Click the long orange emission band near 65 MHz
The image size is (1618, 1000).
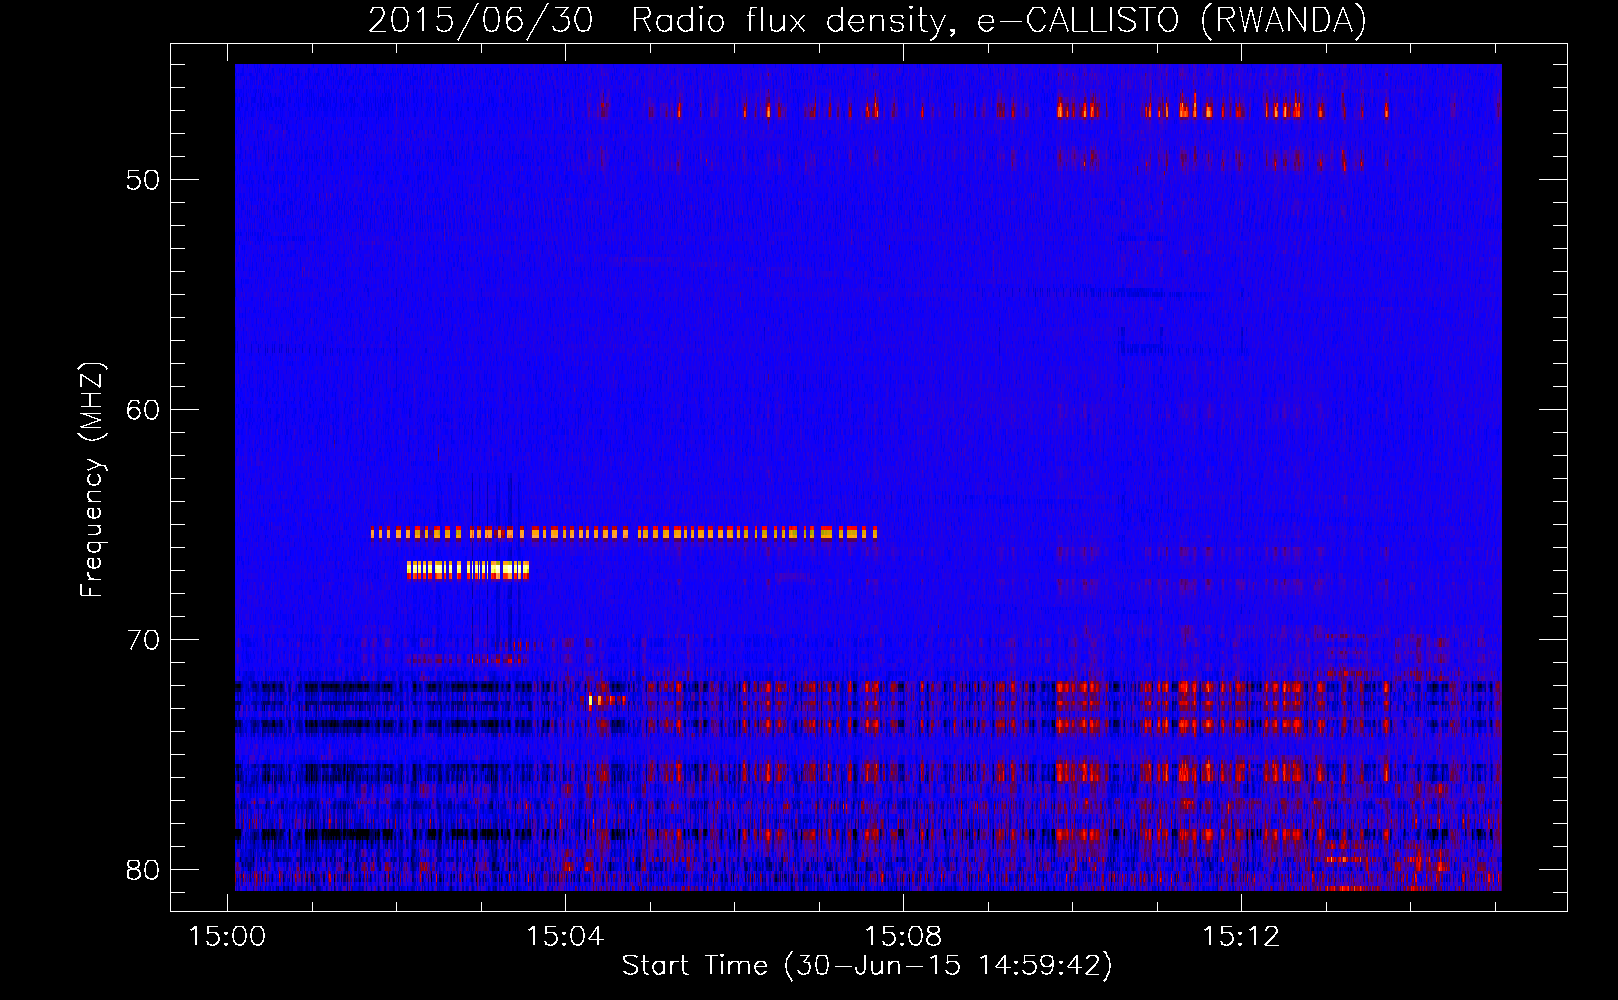(624, 533)
